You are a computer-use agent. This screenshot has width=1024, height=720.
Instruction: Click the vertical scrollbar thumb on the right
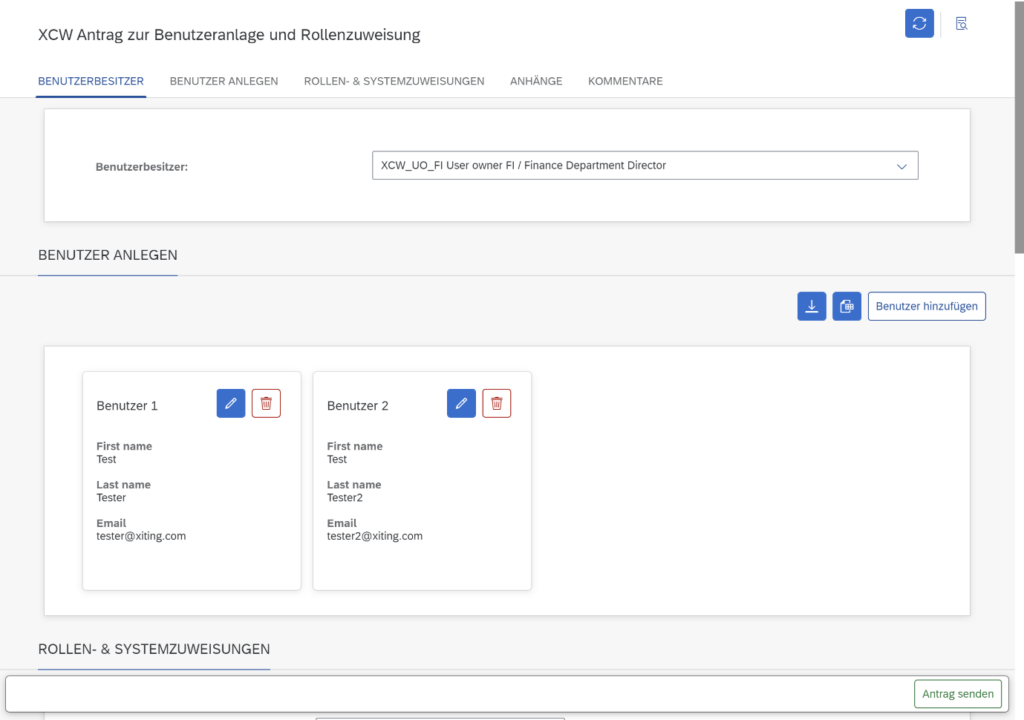pyautogui.click(x=1019, y=127)
